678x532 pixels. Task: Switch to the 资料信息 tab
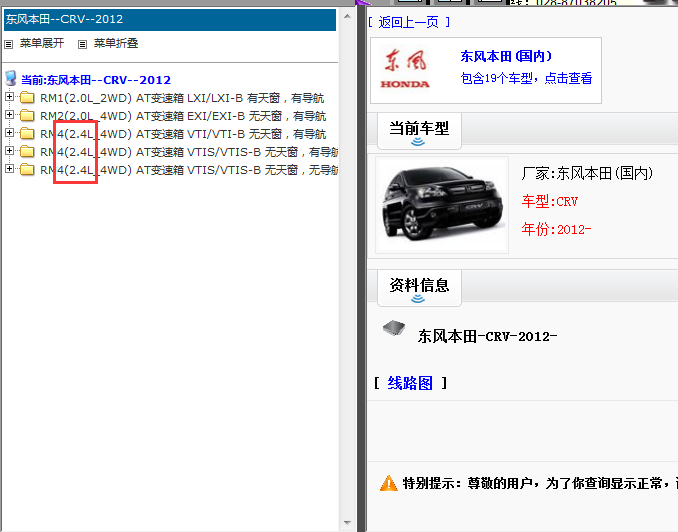419,288
